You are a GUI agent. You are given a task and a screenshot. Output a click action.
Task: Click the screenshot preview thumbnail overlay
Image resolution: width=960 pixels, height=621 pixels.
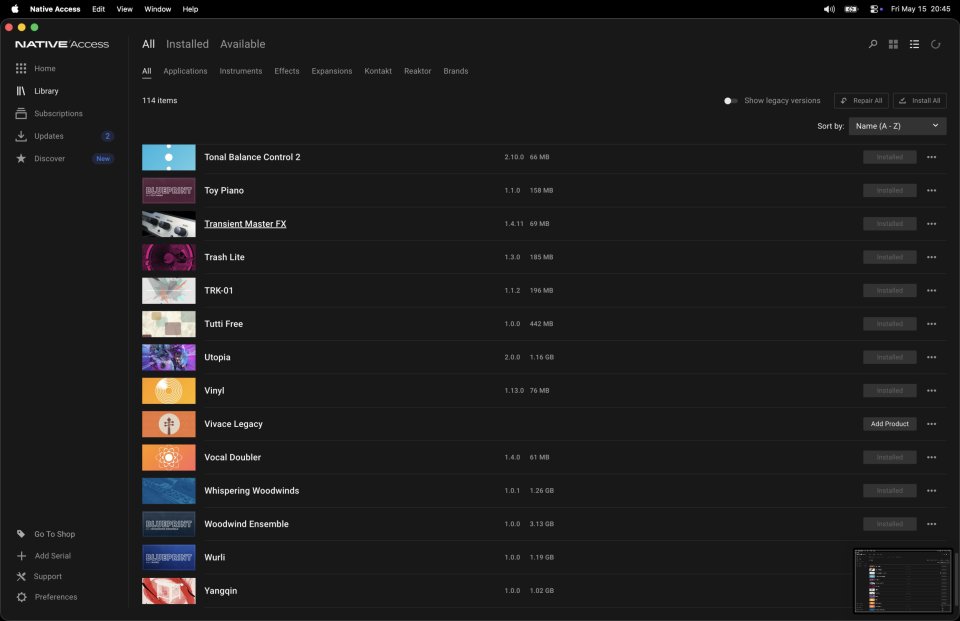903,581
